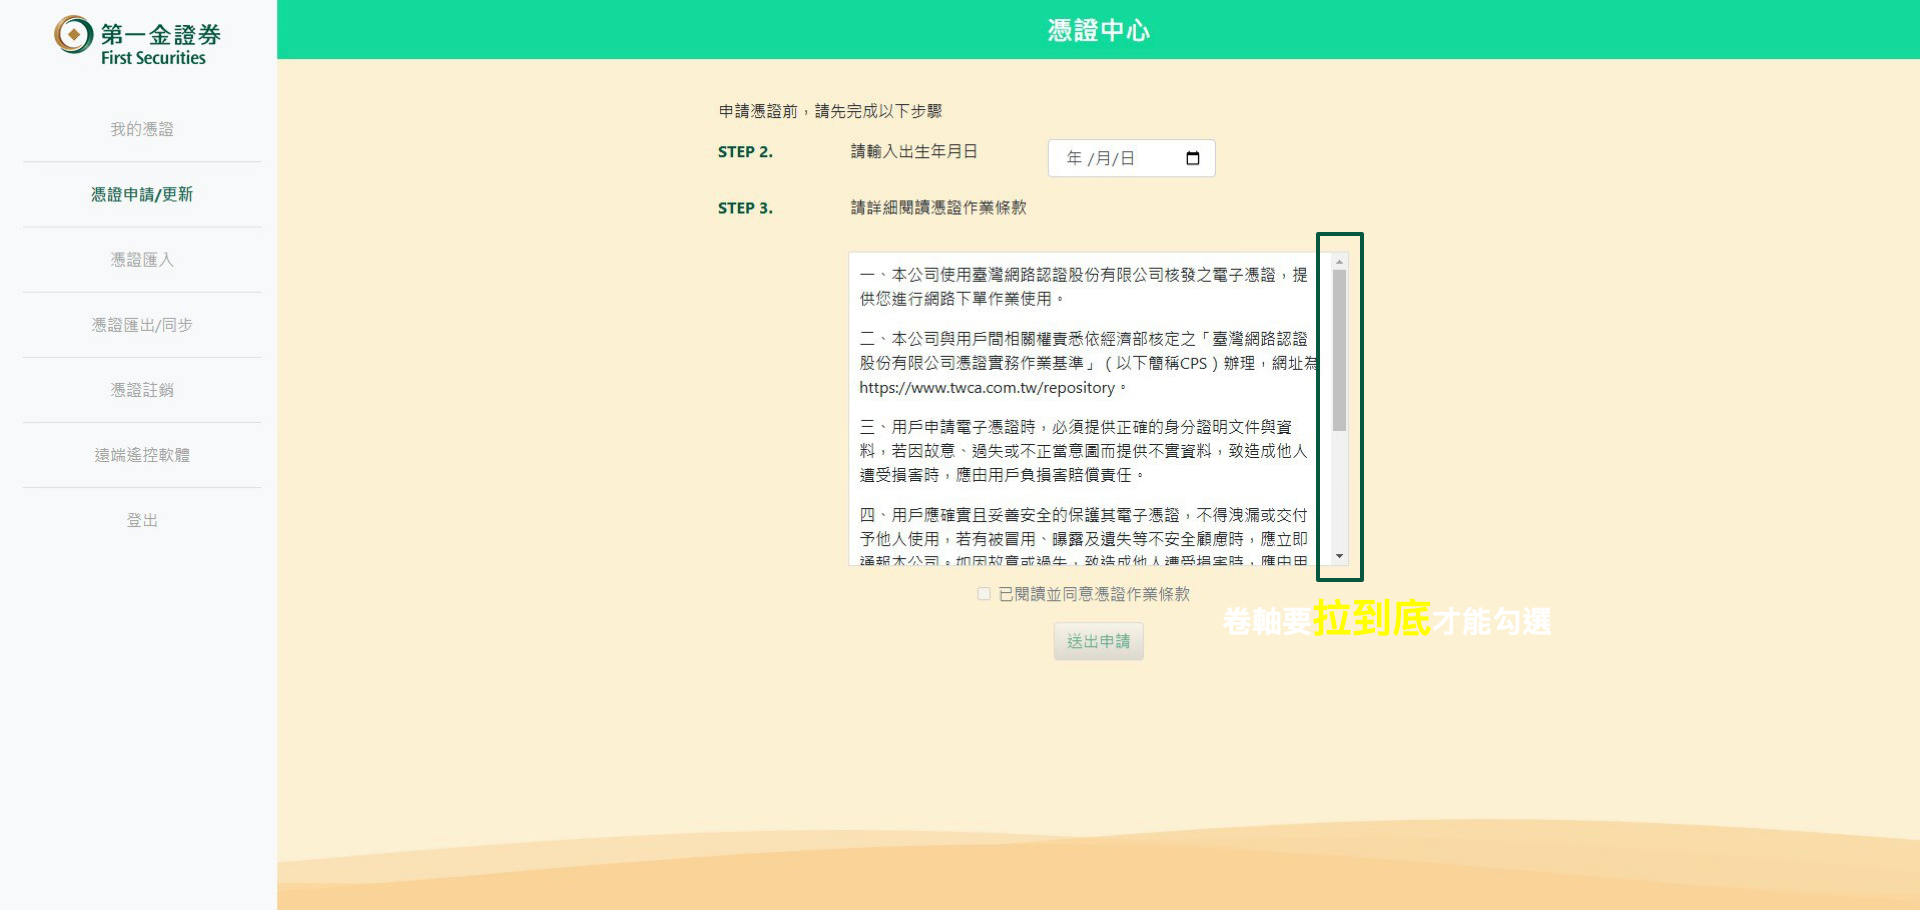
Task: Check the 已閱讀並同意憑證作業條款 checkbox
Action: pyautogui.click(x=984, y=594)
